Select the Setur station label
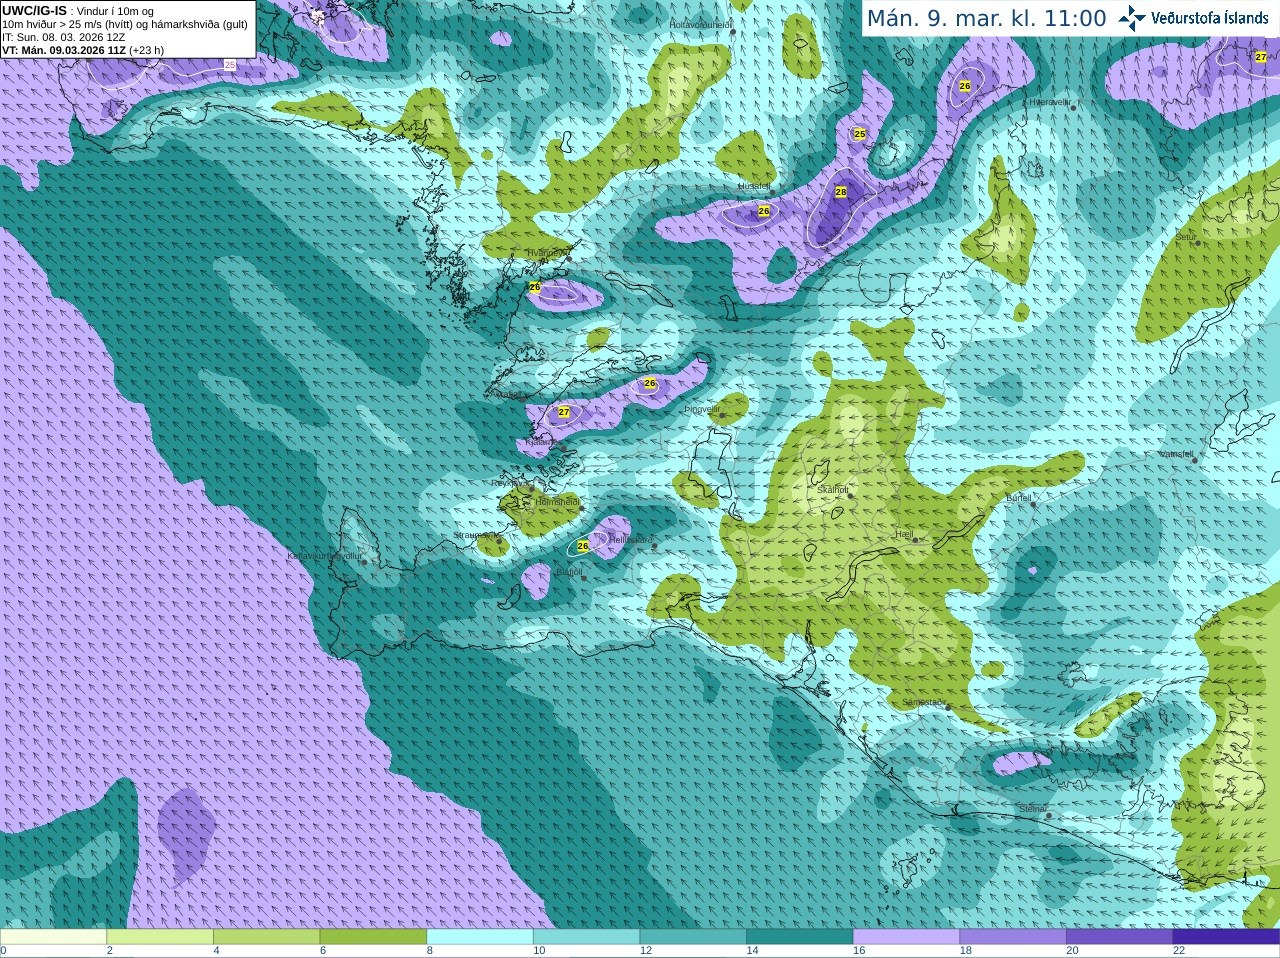The height and width of the screenshot is (958, 1280). click(1186, 237)
